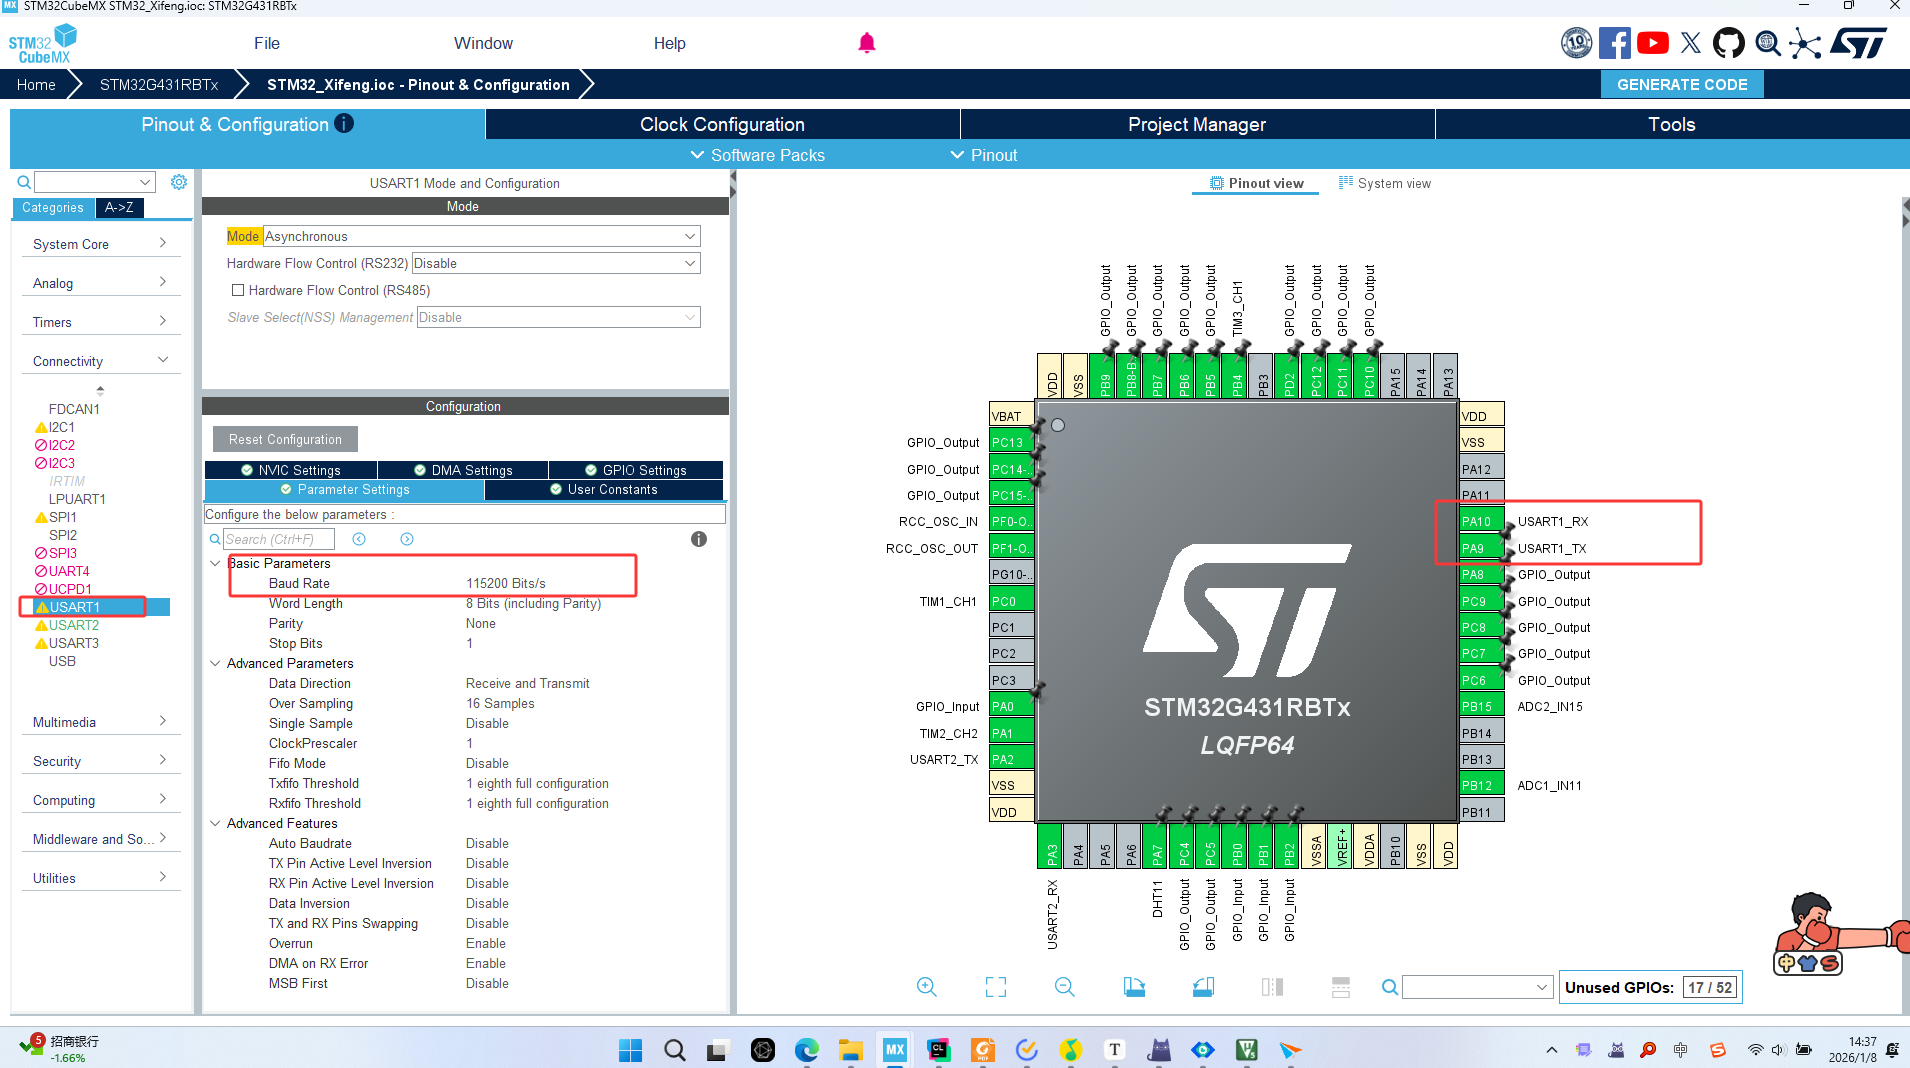Image resolution: width=1910 pixels, height=1068 pixels.
Task: Open the DMA Settings tab
Action: [x=463, y=470]
